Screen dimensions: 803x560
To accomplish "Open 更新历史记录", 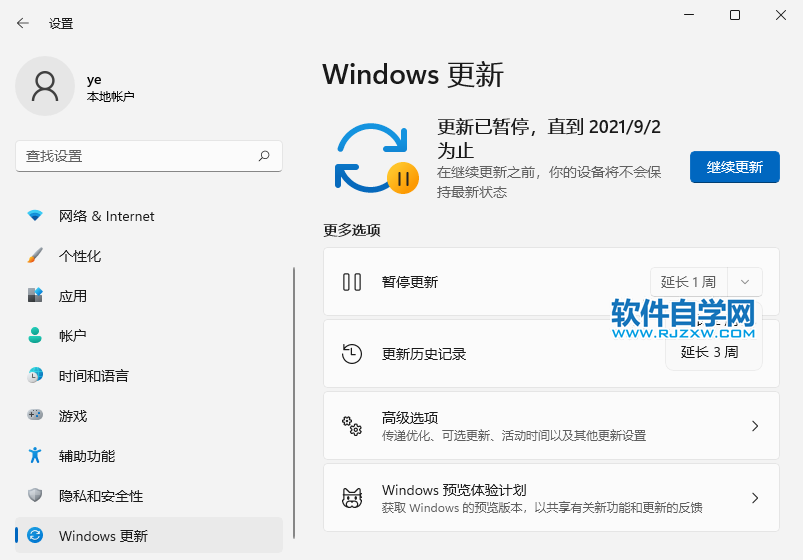I will pos(551,354).
